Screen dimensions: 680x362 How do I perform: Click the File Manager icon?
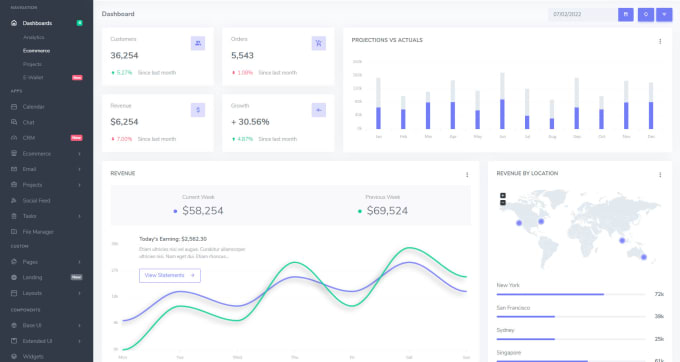[14, 232]
